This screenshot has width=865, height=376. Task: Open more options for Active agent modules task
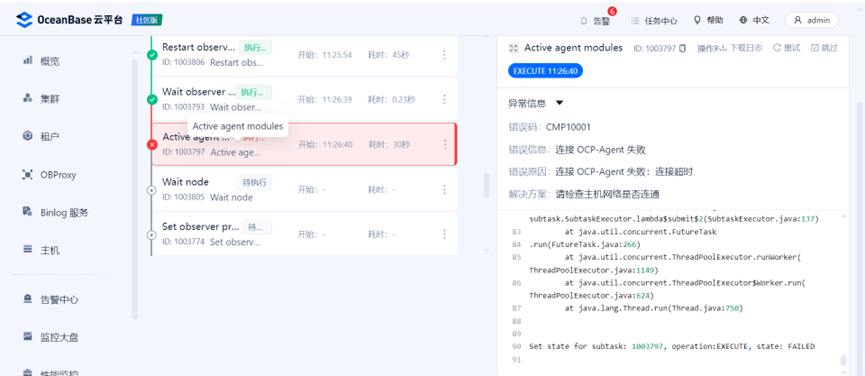pos(444,144)
